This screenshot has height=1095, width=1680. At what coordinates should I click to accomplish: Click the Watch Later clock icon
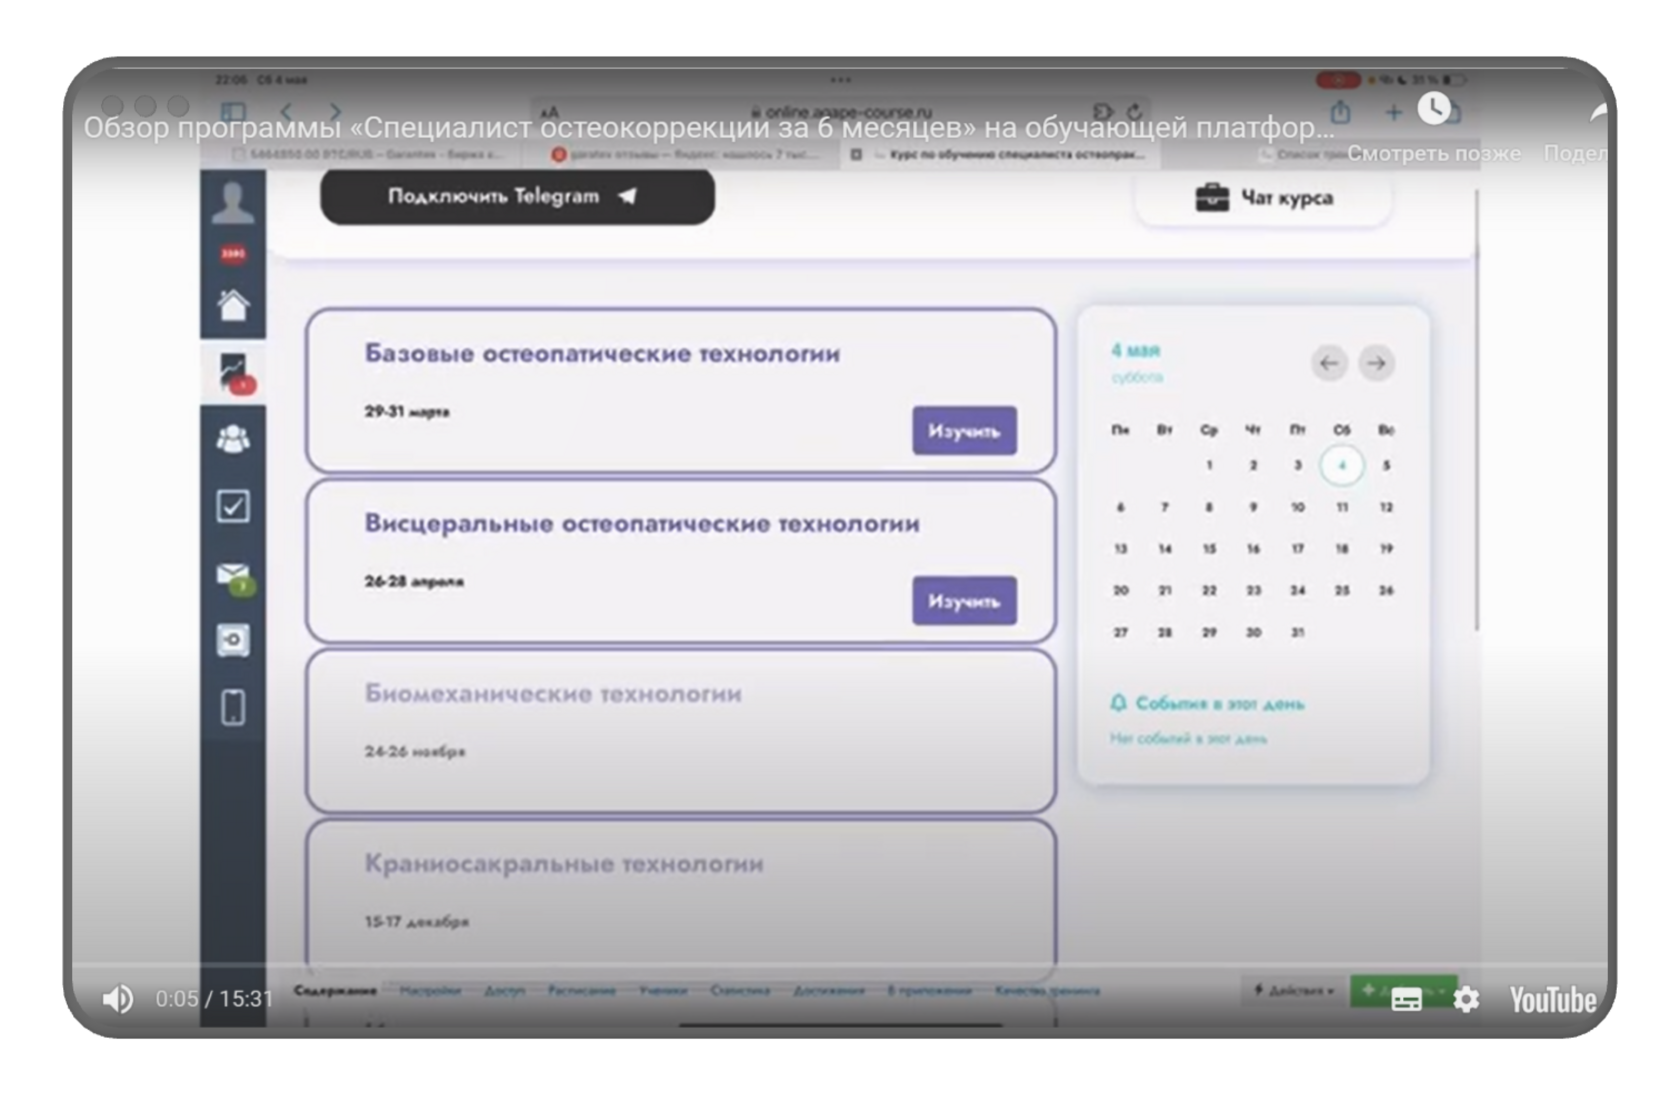pyautogui.click(x=1434, y=109)
